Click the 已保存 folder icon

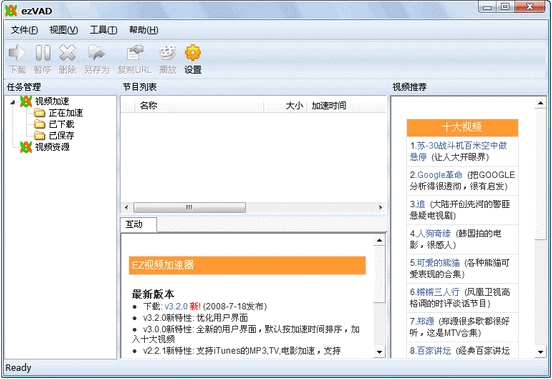pyautogui.click(x=39, y=135)
